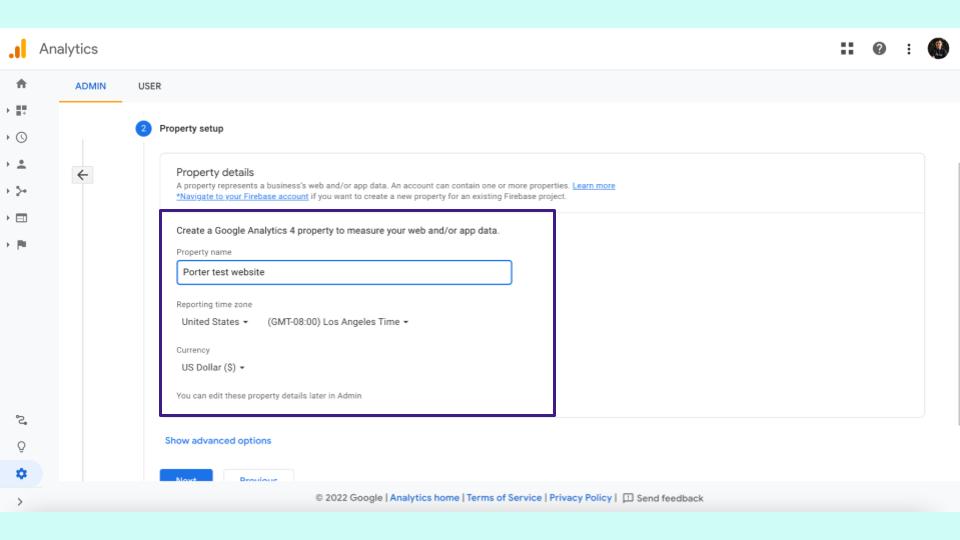This screenshot has height=540, width=960.
Task: Open the Behavior sidebar icon
Action: tap(21, 218)
